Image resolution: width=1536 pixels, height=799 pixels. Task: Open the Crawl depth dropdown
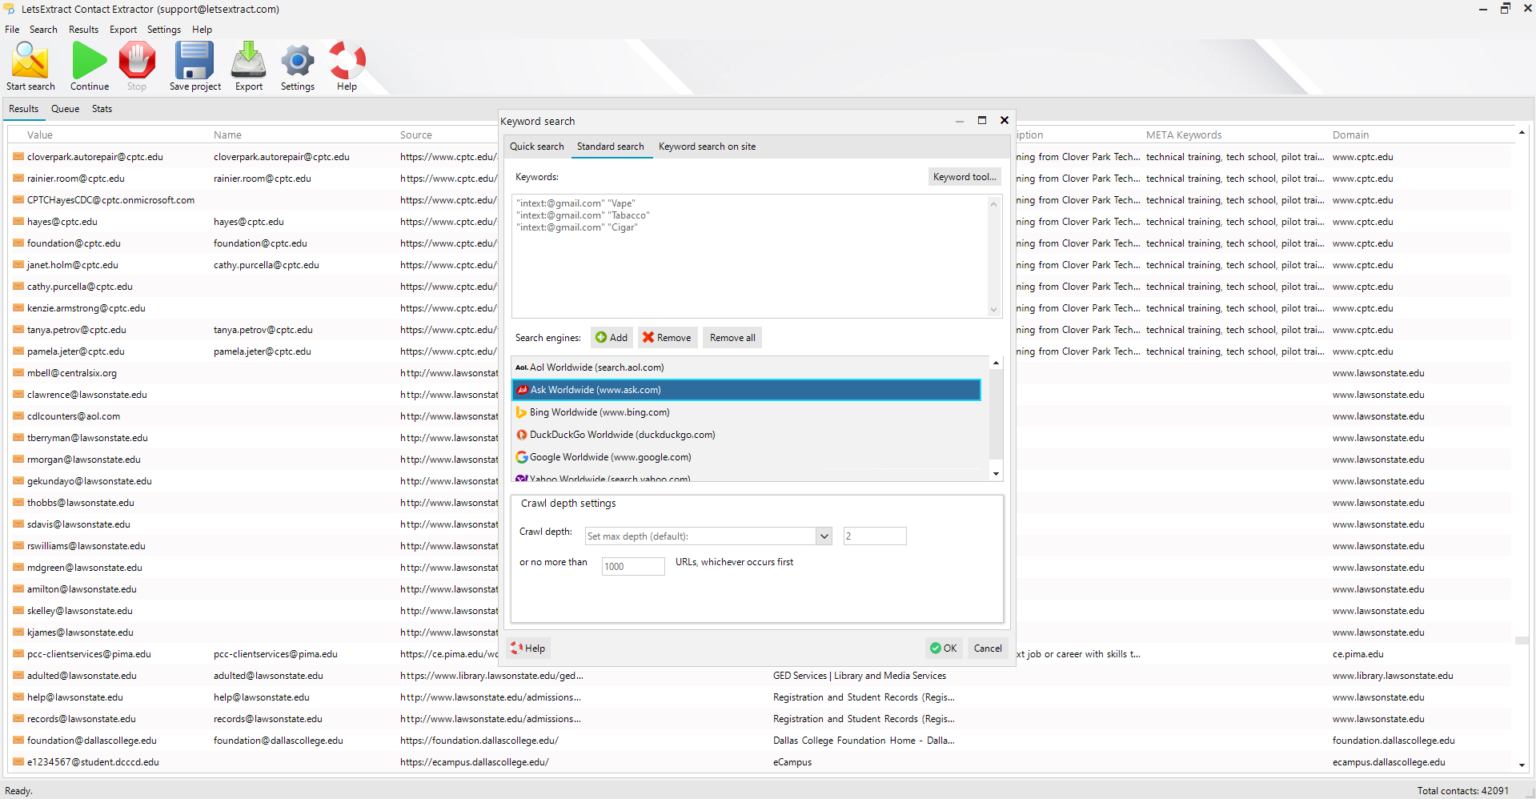click(x=823, y=536)
